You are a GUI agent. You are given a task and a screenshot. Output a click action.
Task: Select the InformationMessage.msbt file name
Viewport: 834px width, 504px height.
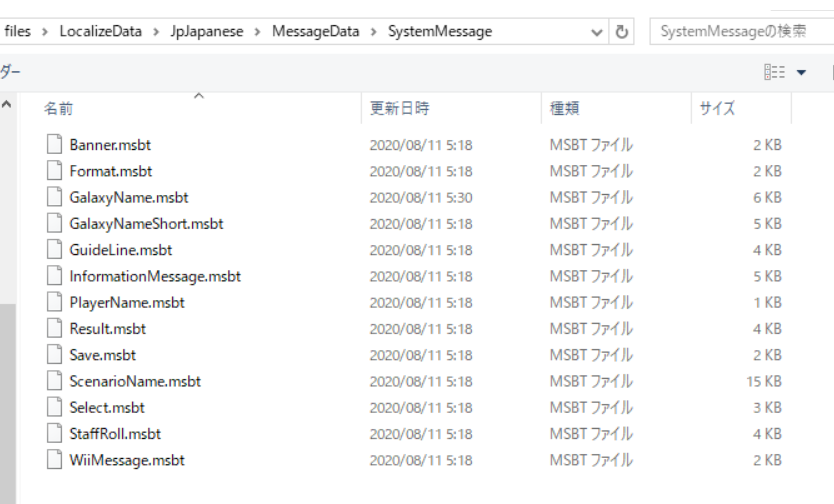coord(155,276)
